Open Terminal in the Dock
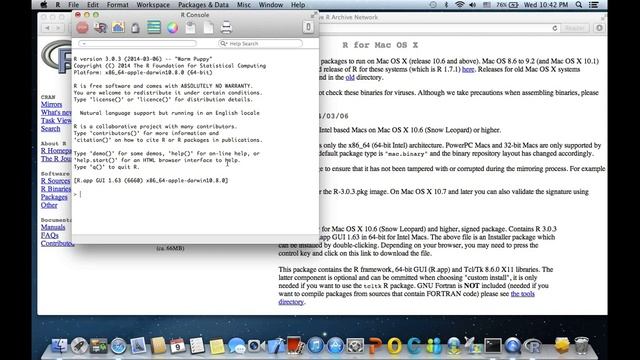Screen dimensions: 640x360 click(493, 346)
